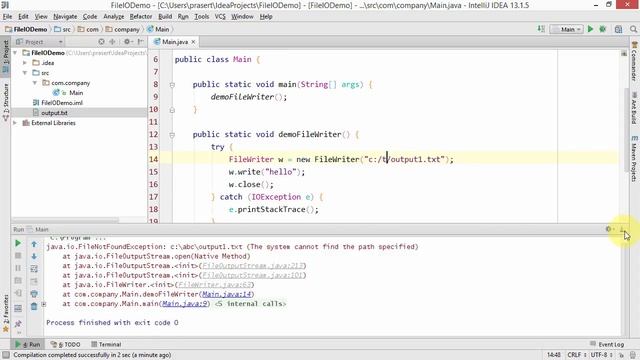Open Main.java:9 stack trace link
Image resolution: width=640 pixels, height=360 pixels.
click(184, 304)
